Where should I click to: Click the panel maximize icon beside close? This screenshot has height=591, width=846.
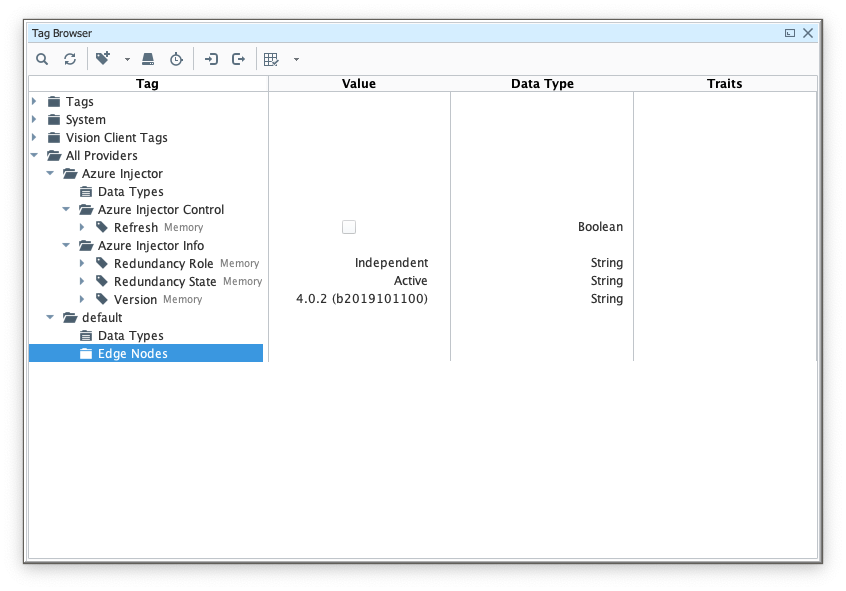coord(790,33)
